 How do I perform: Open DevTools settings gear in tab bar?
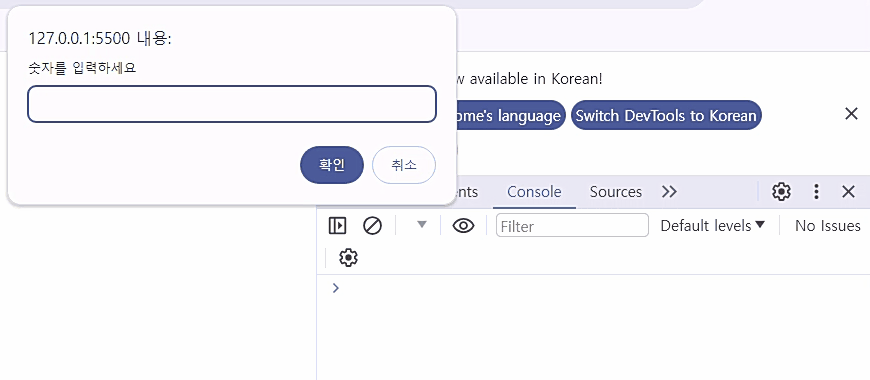tap(781, 192)
